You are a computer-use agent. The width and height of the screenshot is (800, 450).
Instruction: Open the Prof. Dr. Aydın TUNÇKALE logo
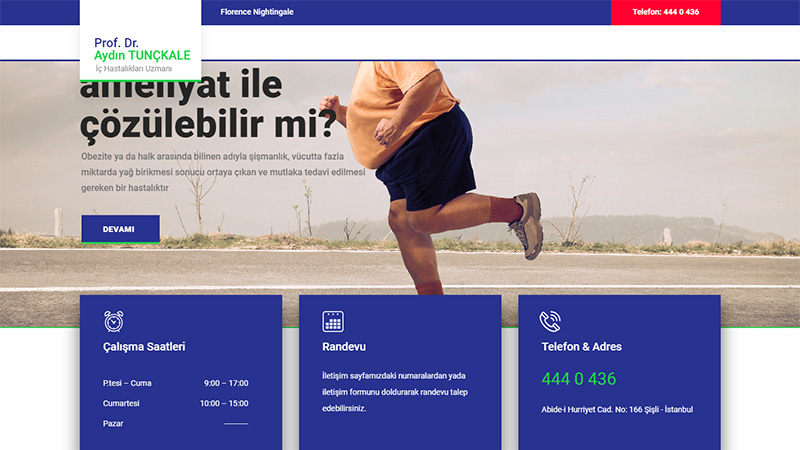141,55
